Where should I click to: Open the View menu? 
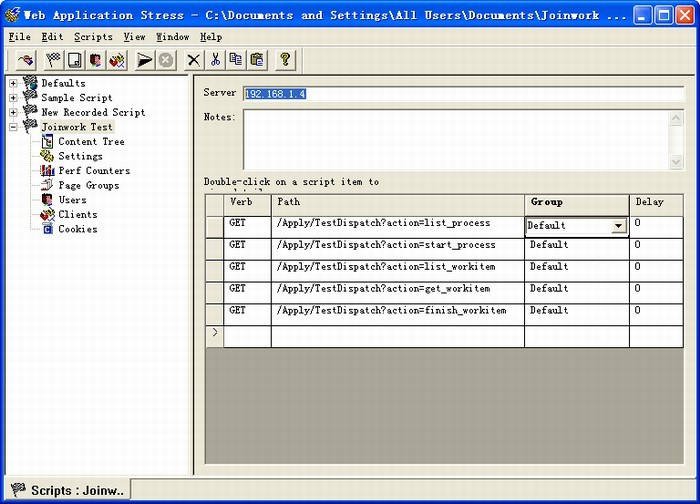point(134,37)
